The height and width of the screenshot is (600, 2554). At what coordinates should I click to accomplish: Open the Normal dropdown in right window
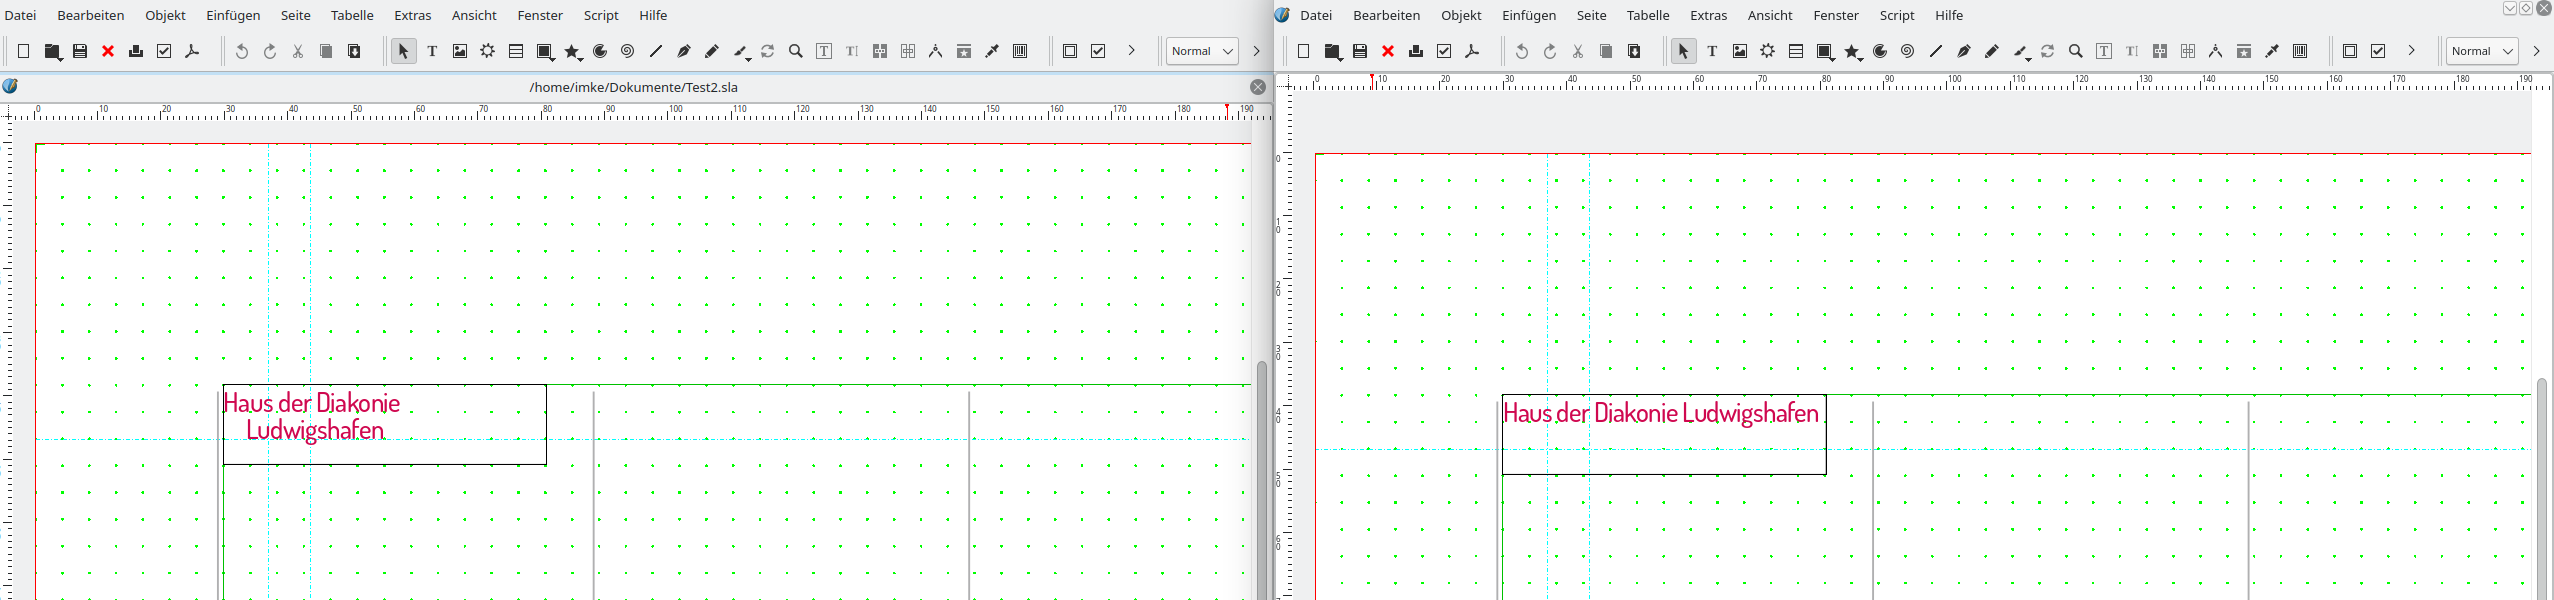[x=2482, y=51]
